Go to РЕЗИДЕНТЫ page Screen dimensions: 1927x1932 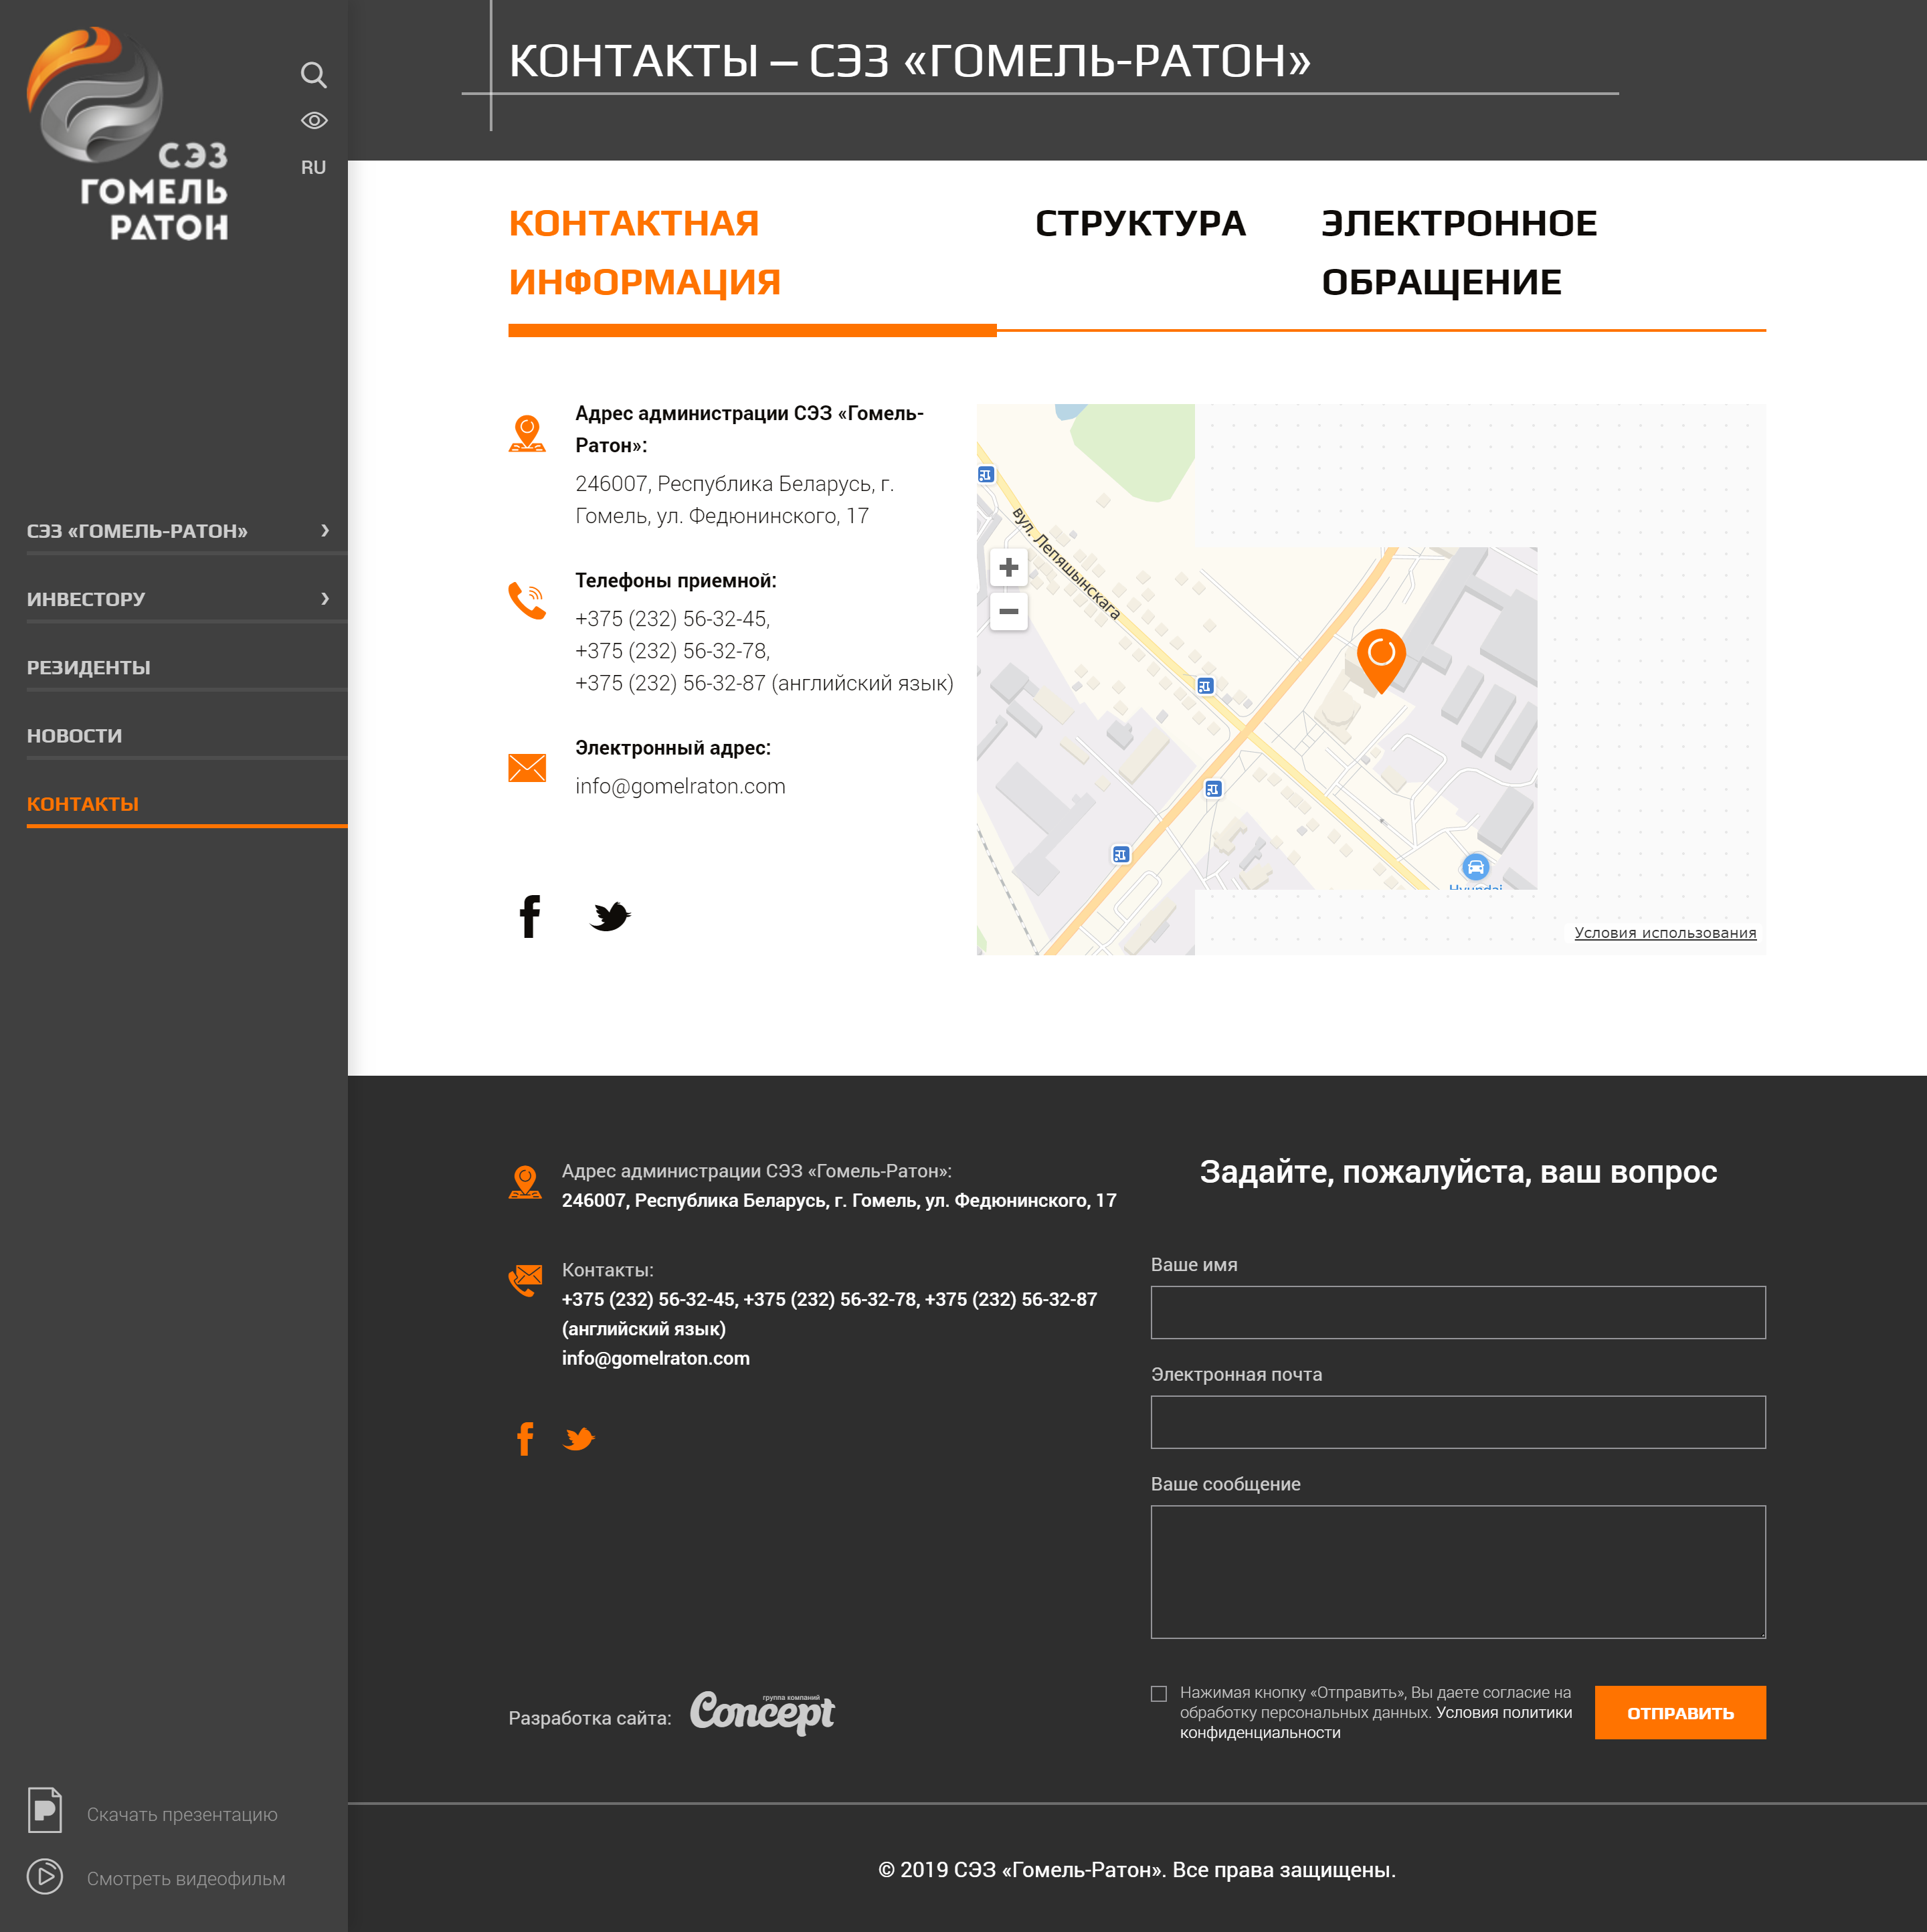[89, 667]
